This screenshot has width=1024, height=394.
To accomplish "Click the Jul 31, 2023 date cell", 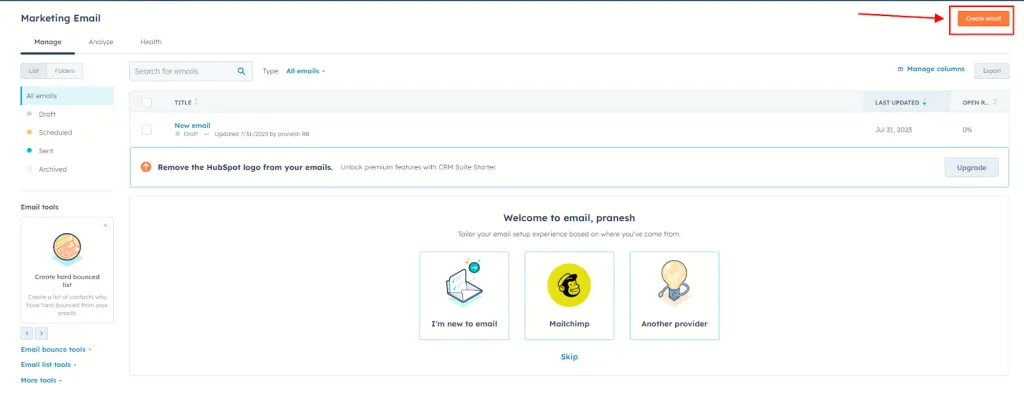I will pos(893,130).
